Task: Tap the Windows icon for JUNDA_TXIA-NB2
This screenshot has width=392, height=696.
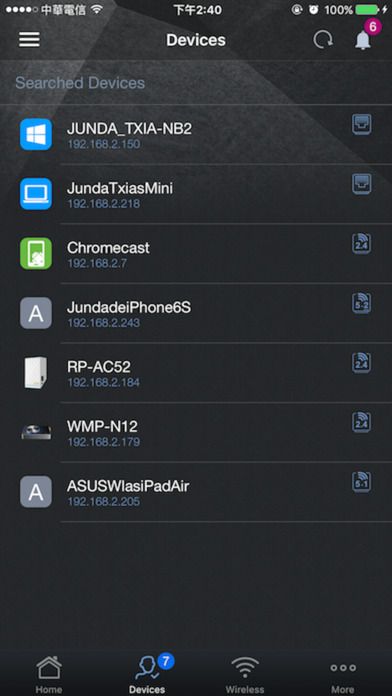Action: coord(36,134)
